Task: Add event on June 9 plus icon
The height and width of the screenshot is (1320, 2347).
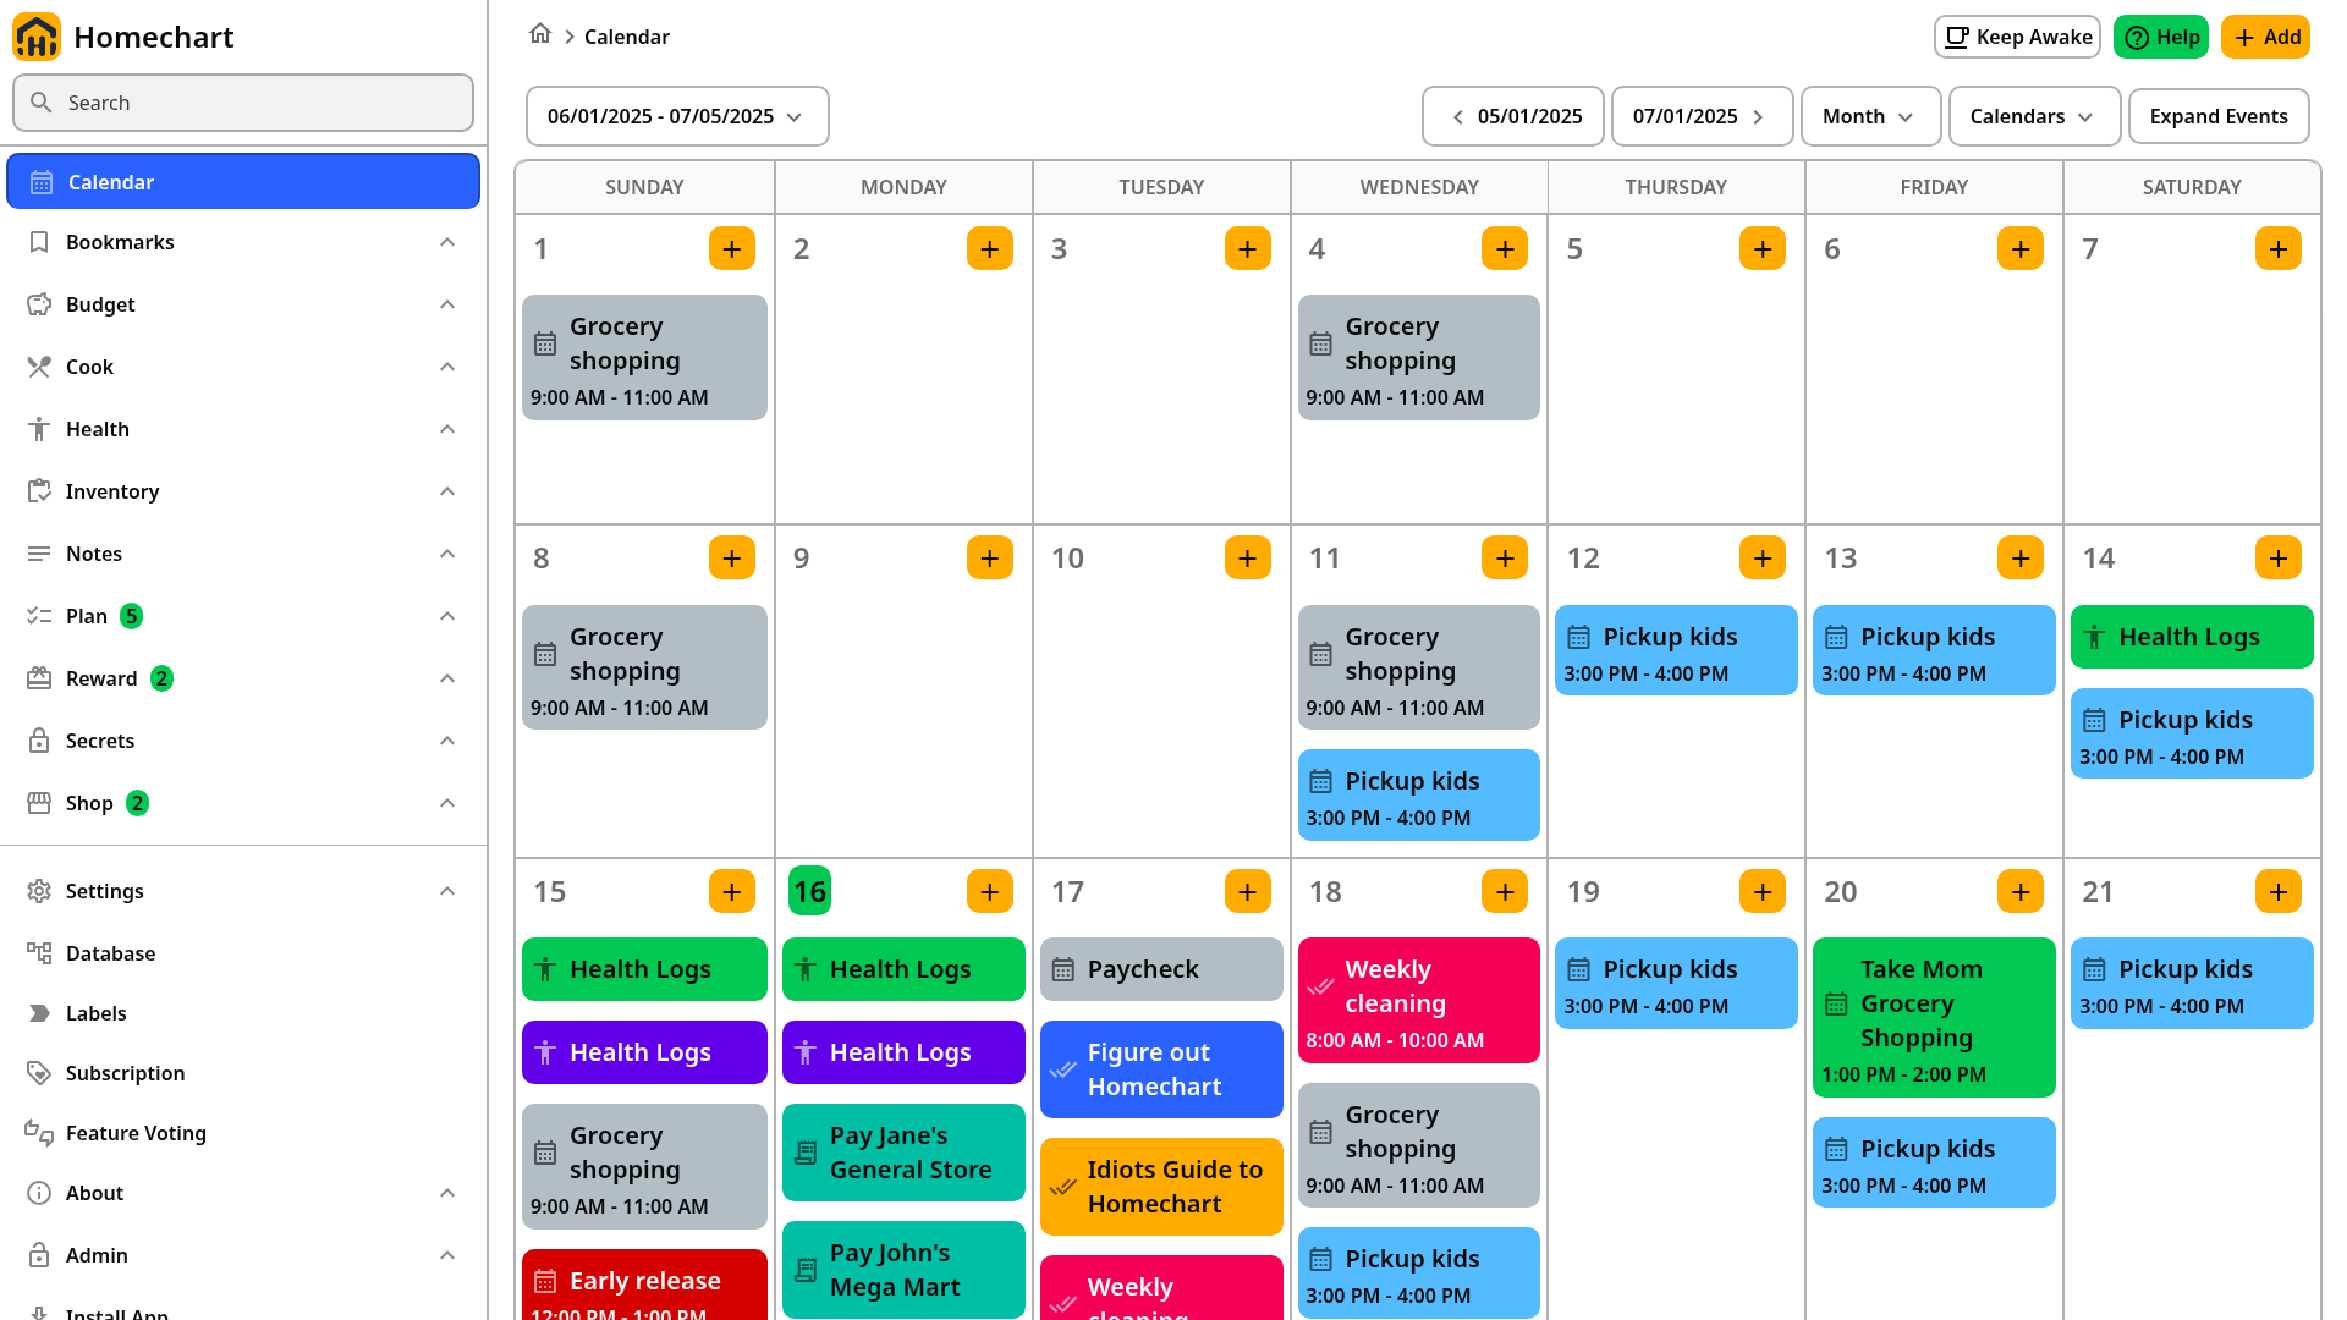Action: [x=990, y=558]
